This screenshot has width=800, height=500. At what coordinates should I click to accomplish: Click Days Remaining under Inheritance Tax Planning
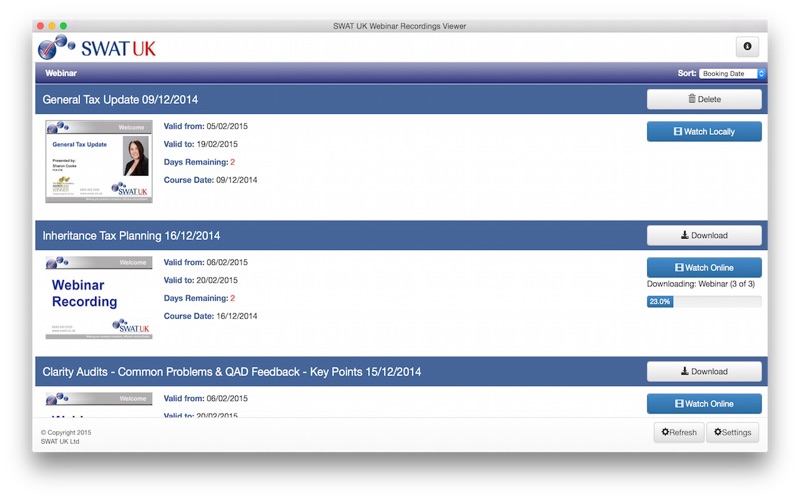point(199,298)
